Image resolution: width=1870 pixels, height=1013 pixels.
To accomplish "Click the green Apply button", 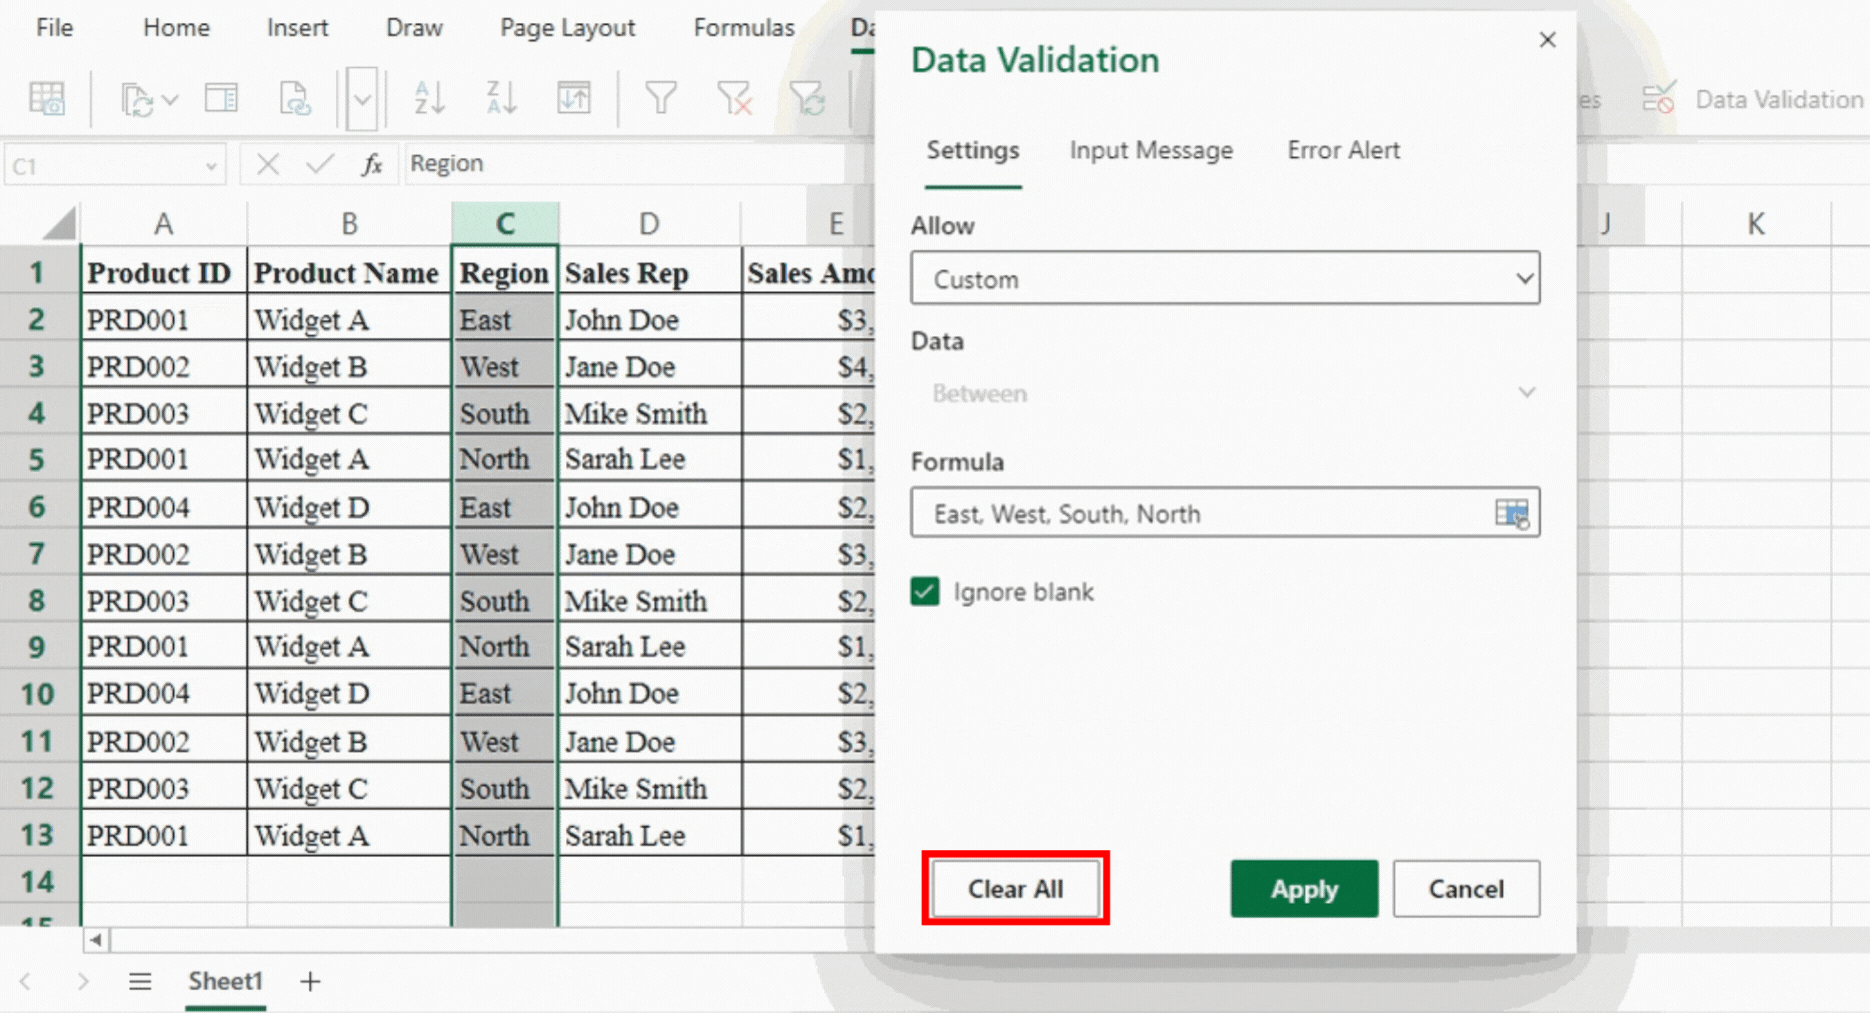I will point(1303,889).
